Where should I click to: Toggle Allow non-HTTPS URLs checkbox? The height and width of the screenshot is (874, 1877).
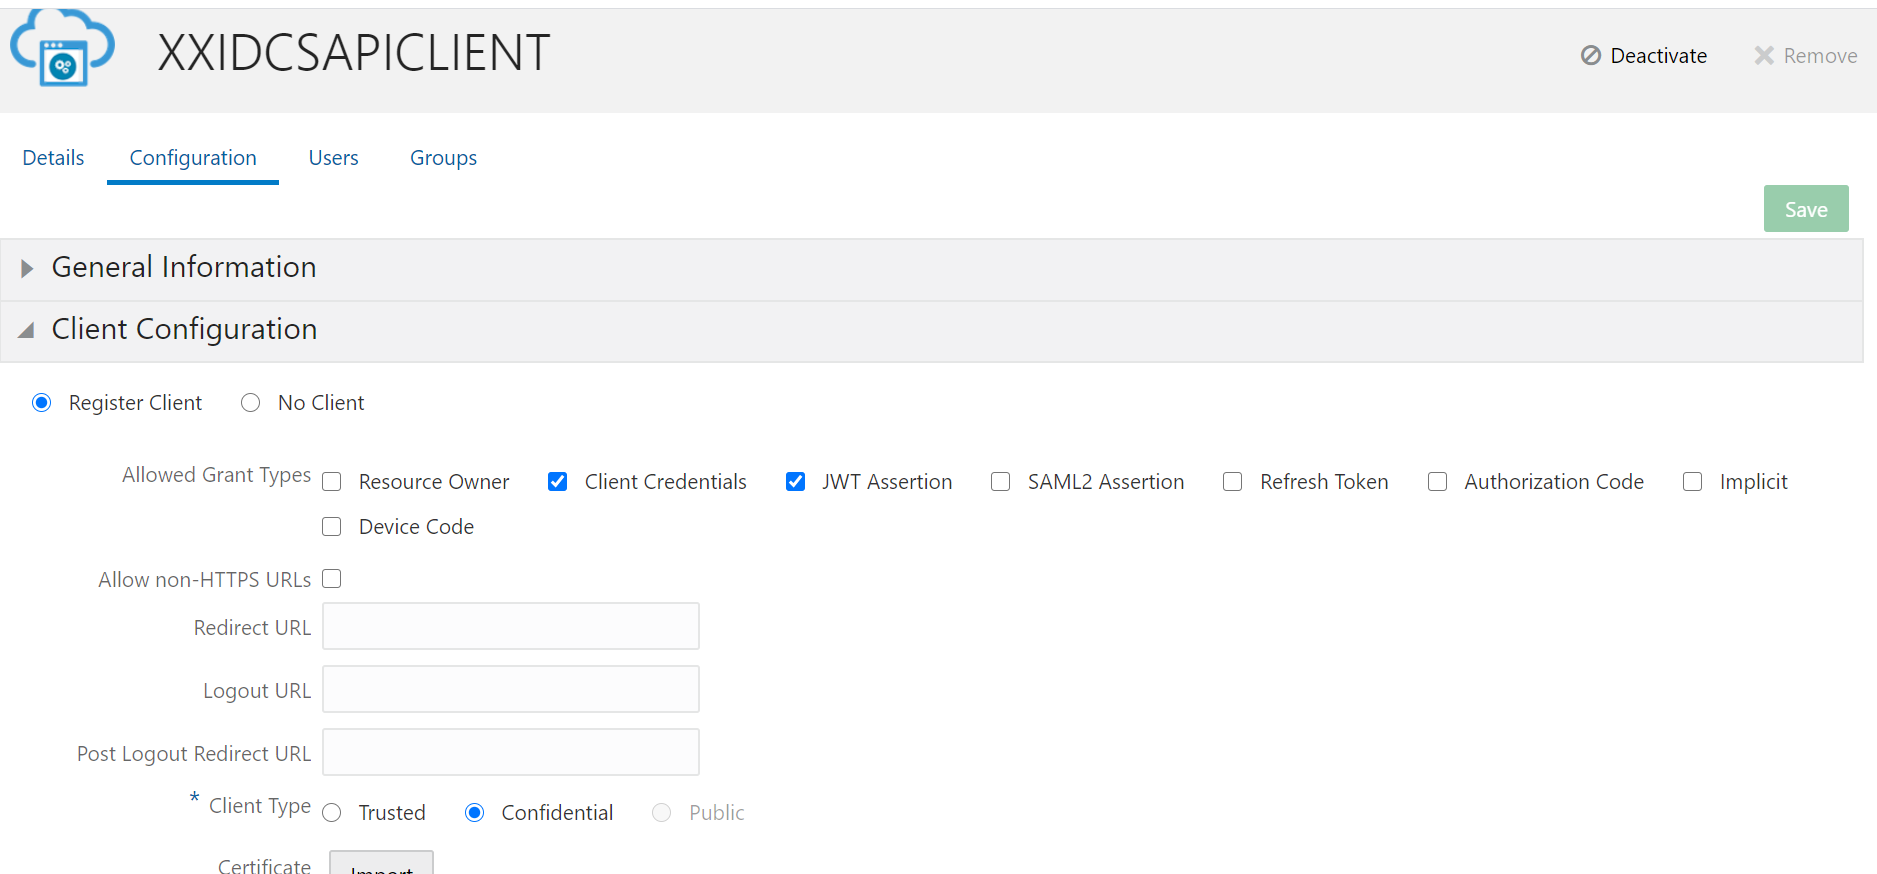332,579
